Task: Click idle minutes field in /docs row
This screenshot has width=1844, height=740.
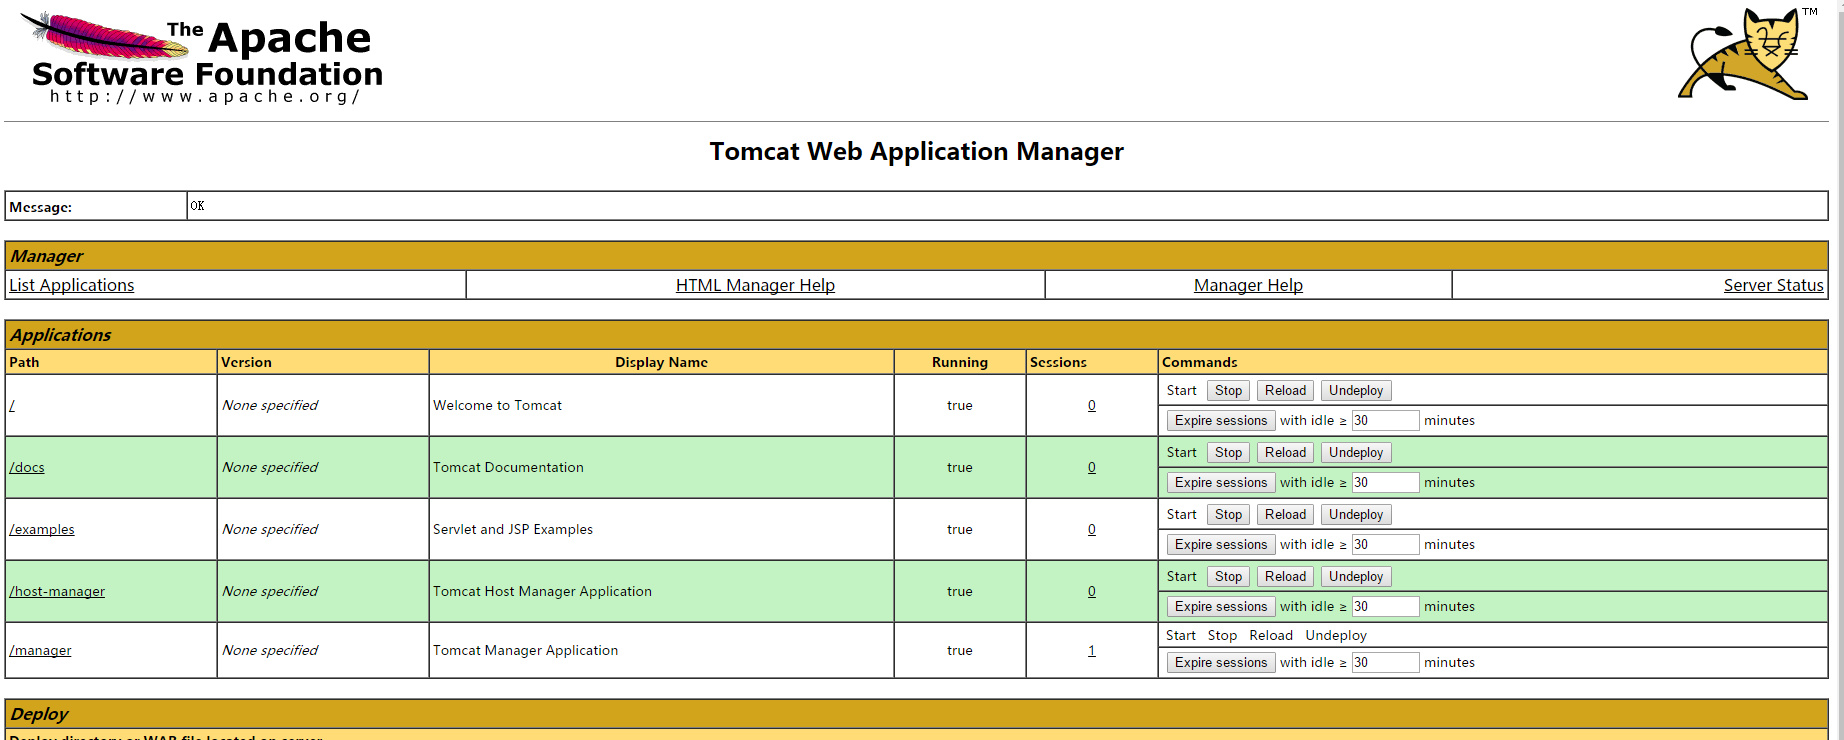Action: tap(1385, 483)
